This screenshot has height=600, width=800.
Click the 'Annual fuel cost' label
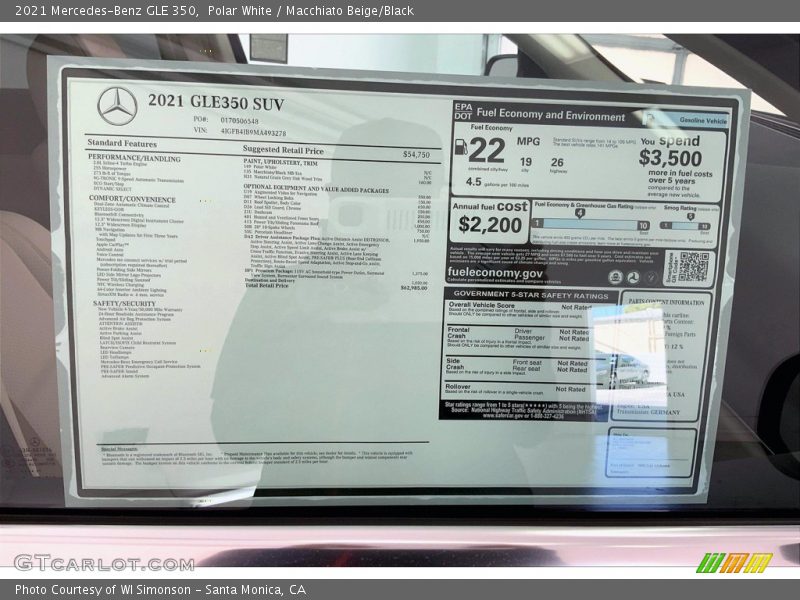[x=490, y=207]
